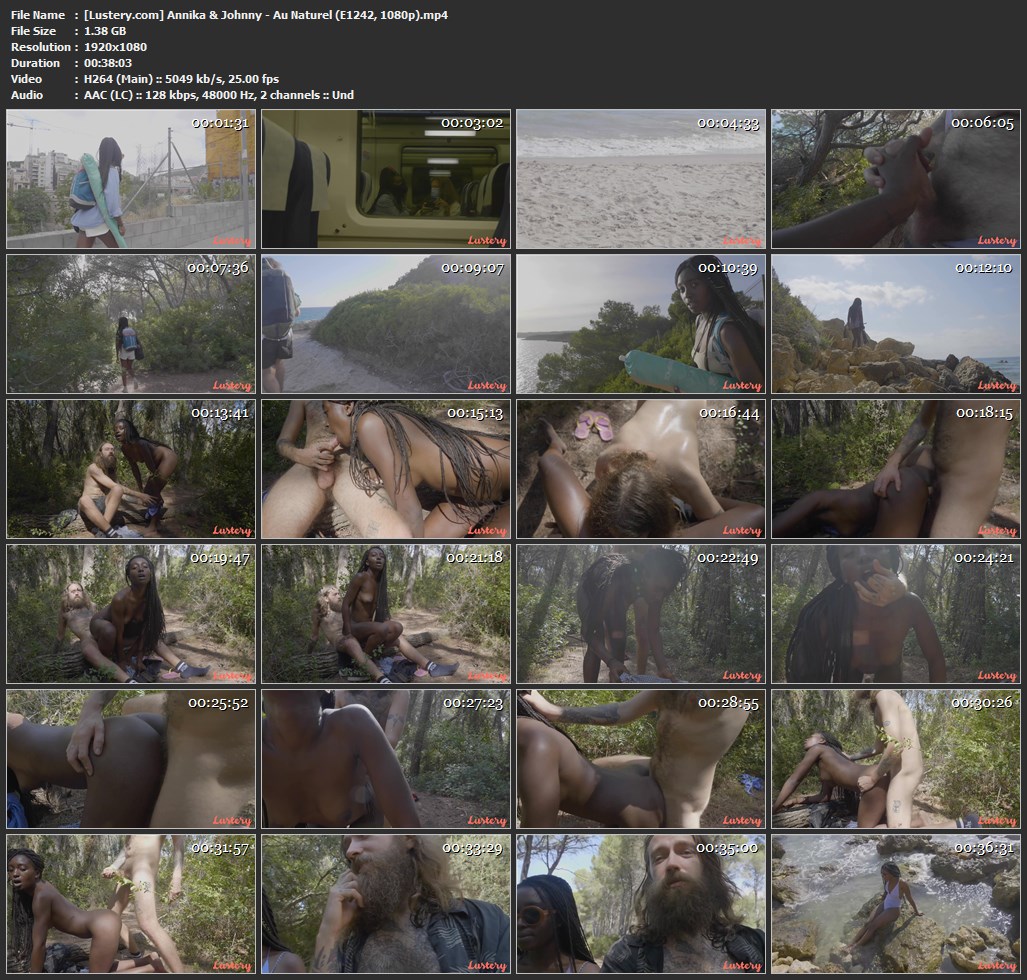Click the thumbnail timestamped 00:13:41
The width and height of the screenshot is (1027, 980).
(x=131, y=469)
